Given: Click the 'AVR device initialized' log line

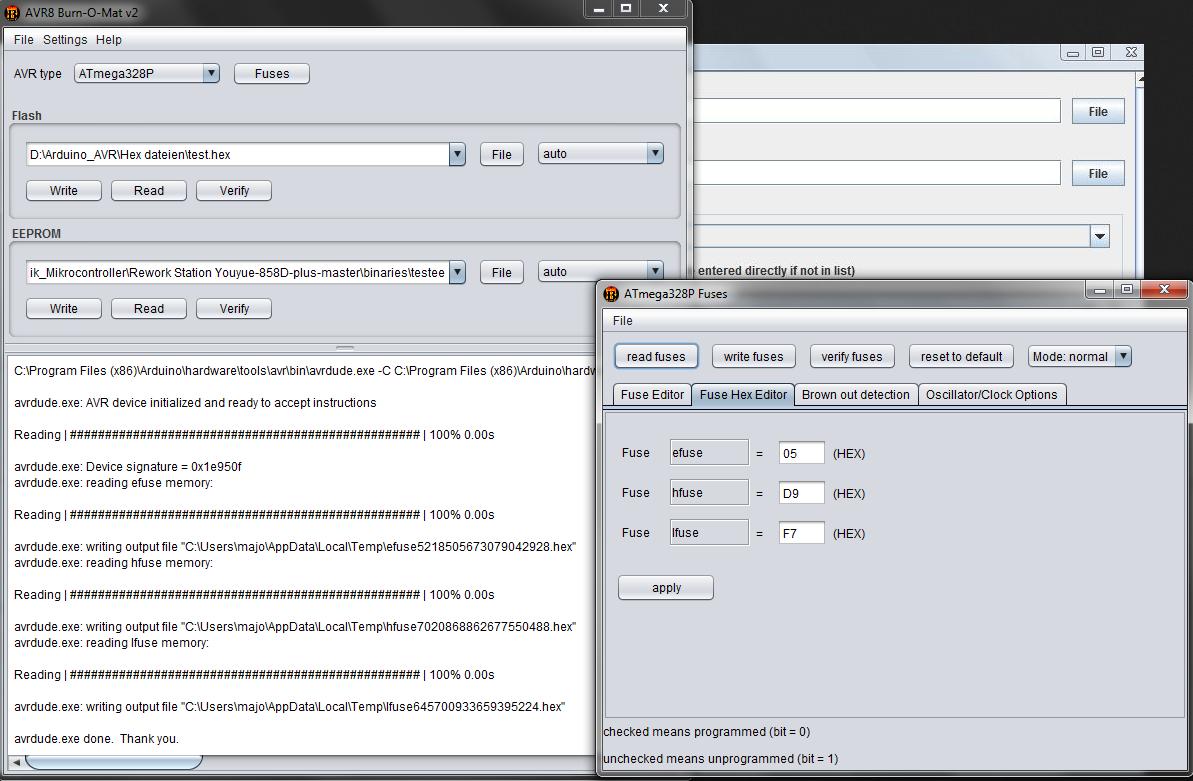Looking at the screenshot, I should (x=195, y=403).
